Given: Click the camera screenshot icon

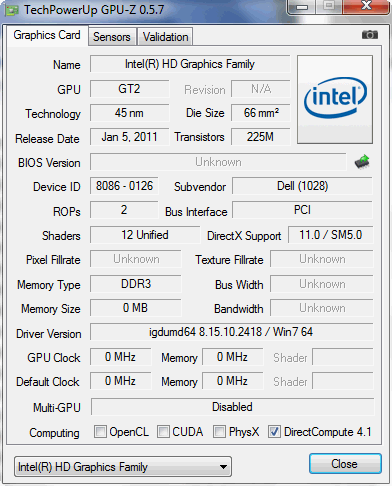Looking at the screenshot, I should coord(370,34).
